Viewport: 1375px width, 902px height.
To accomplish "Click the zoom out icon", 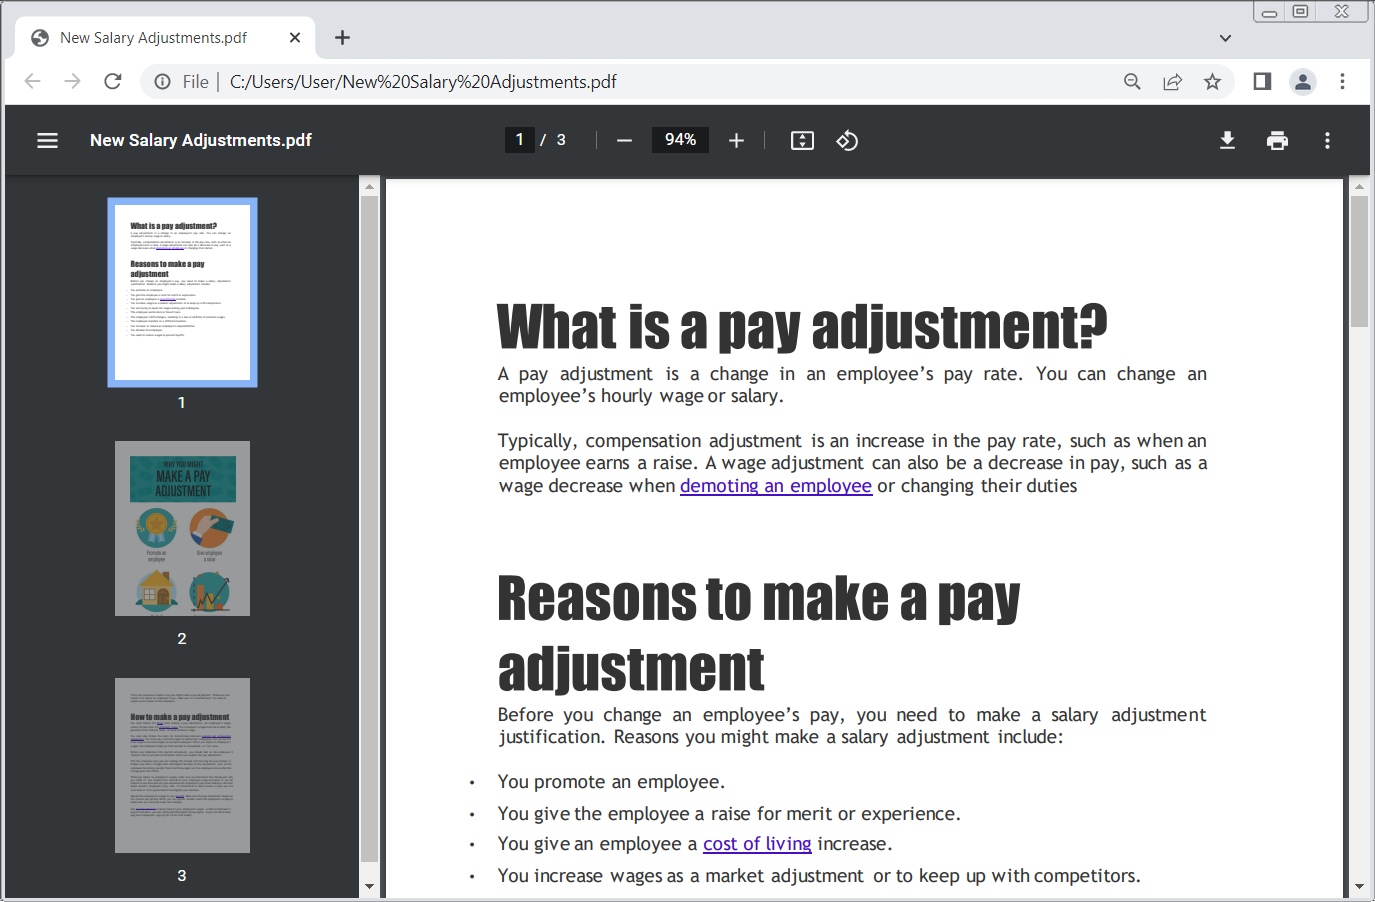I will coord(624,140).
